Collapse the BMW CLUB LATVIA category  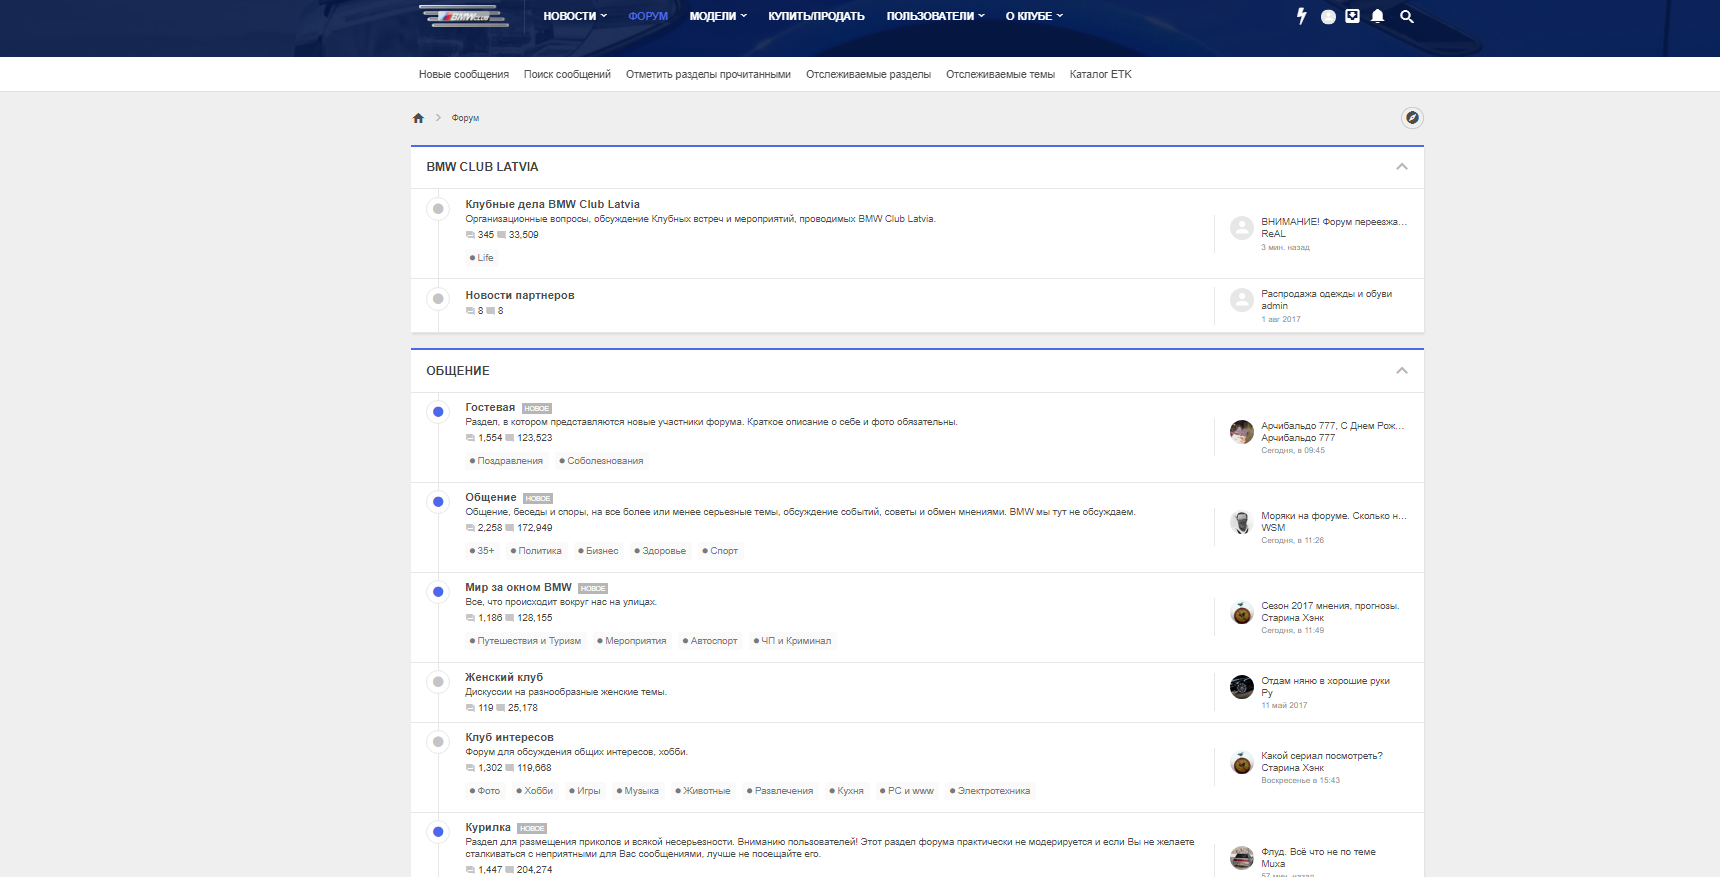tap(1402, 167)
